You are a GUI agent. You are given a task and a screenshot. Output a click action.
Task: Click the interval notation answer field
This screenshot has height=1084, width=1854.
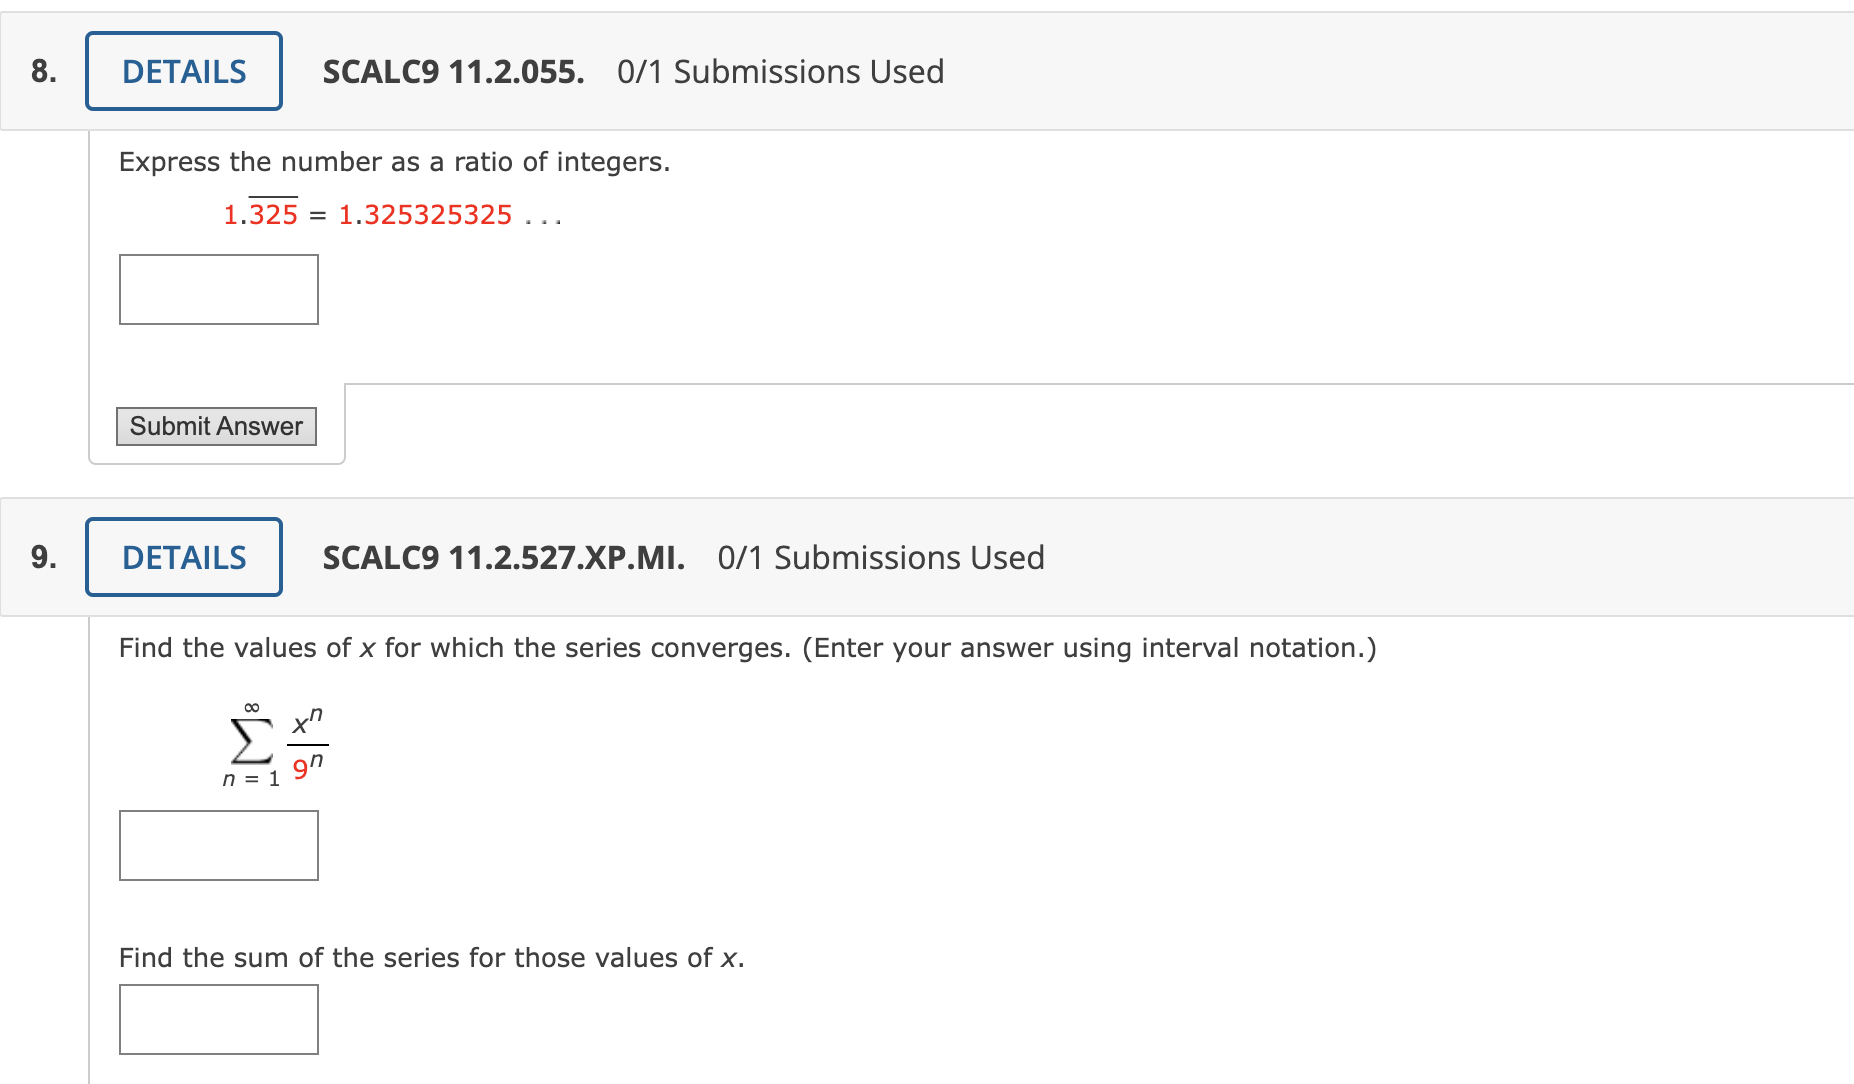[218, 845]
